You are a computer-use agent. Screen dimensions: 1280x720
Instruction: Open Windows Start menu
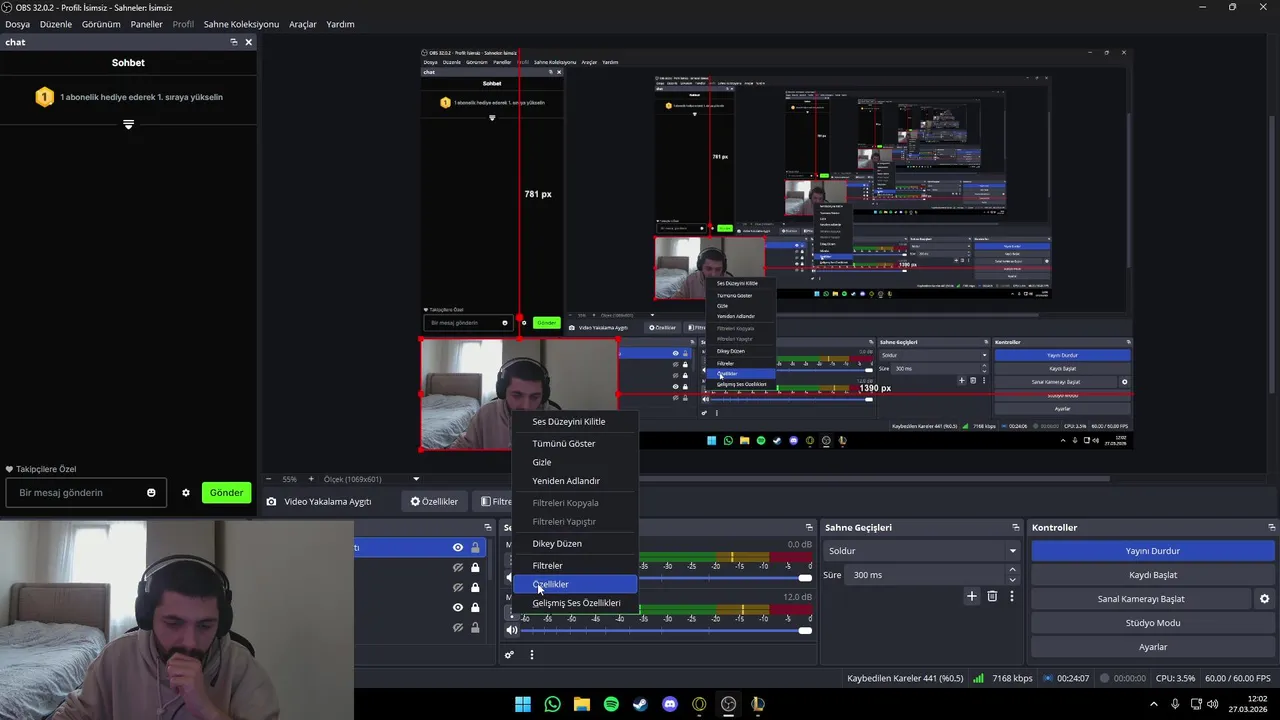point(523,704)
